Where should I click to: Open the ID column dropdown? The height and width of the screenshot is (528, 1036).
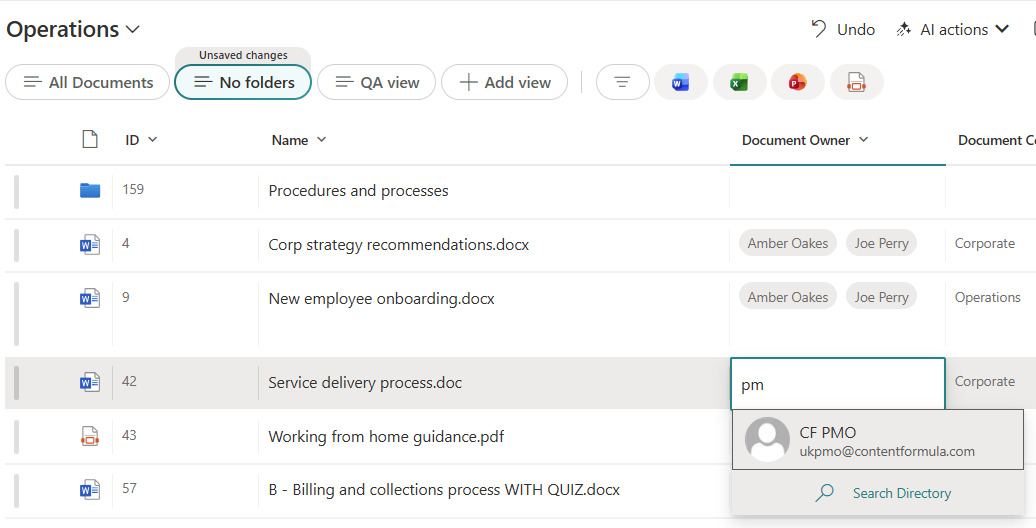tap(153, 139)
